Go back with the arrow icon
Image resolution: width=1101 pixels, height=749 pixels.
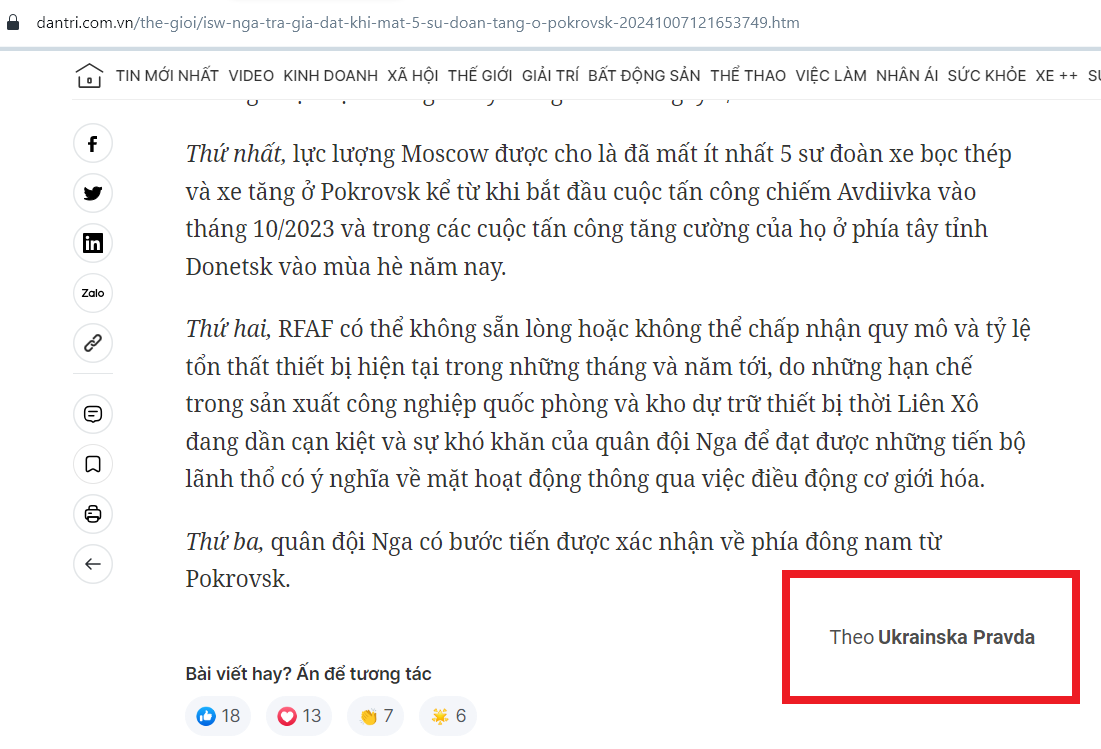(x=93, y=564)
